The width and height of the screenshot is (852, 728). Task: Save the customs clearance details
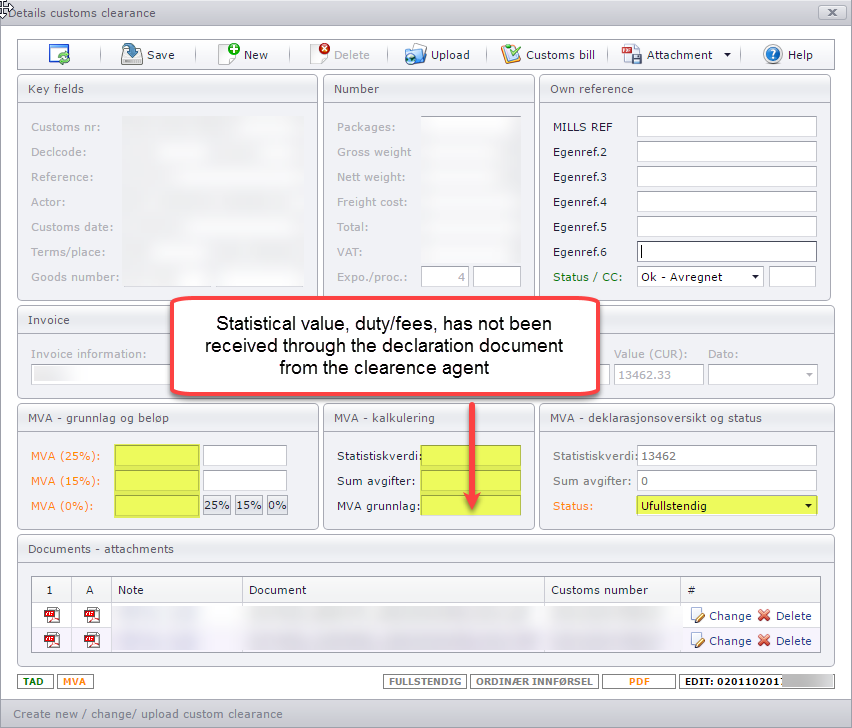click(x=148, y=55)
